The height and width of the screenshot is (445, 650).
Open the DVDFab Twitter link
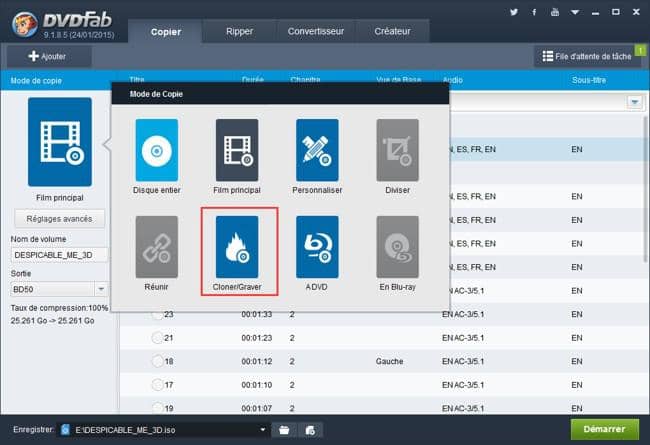[514, 12]
